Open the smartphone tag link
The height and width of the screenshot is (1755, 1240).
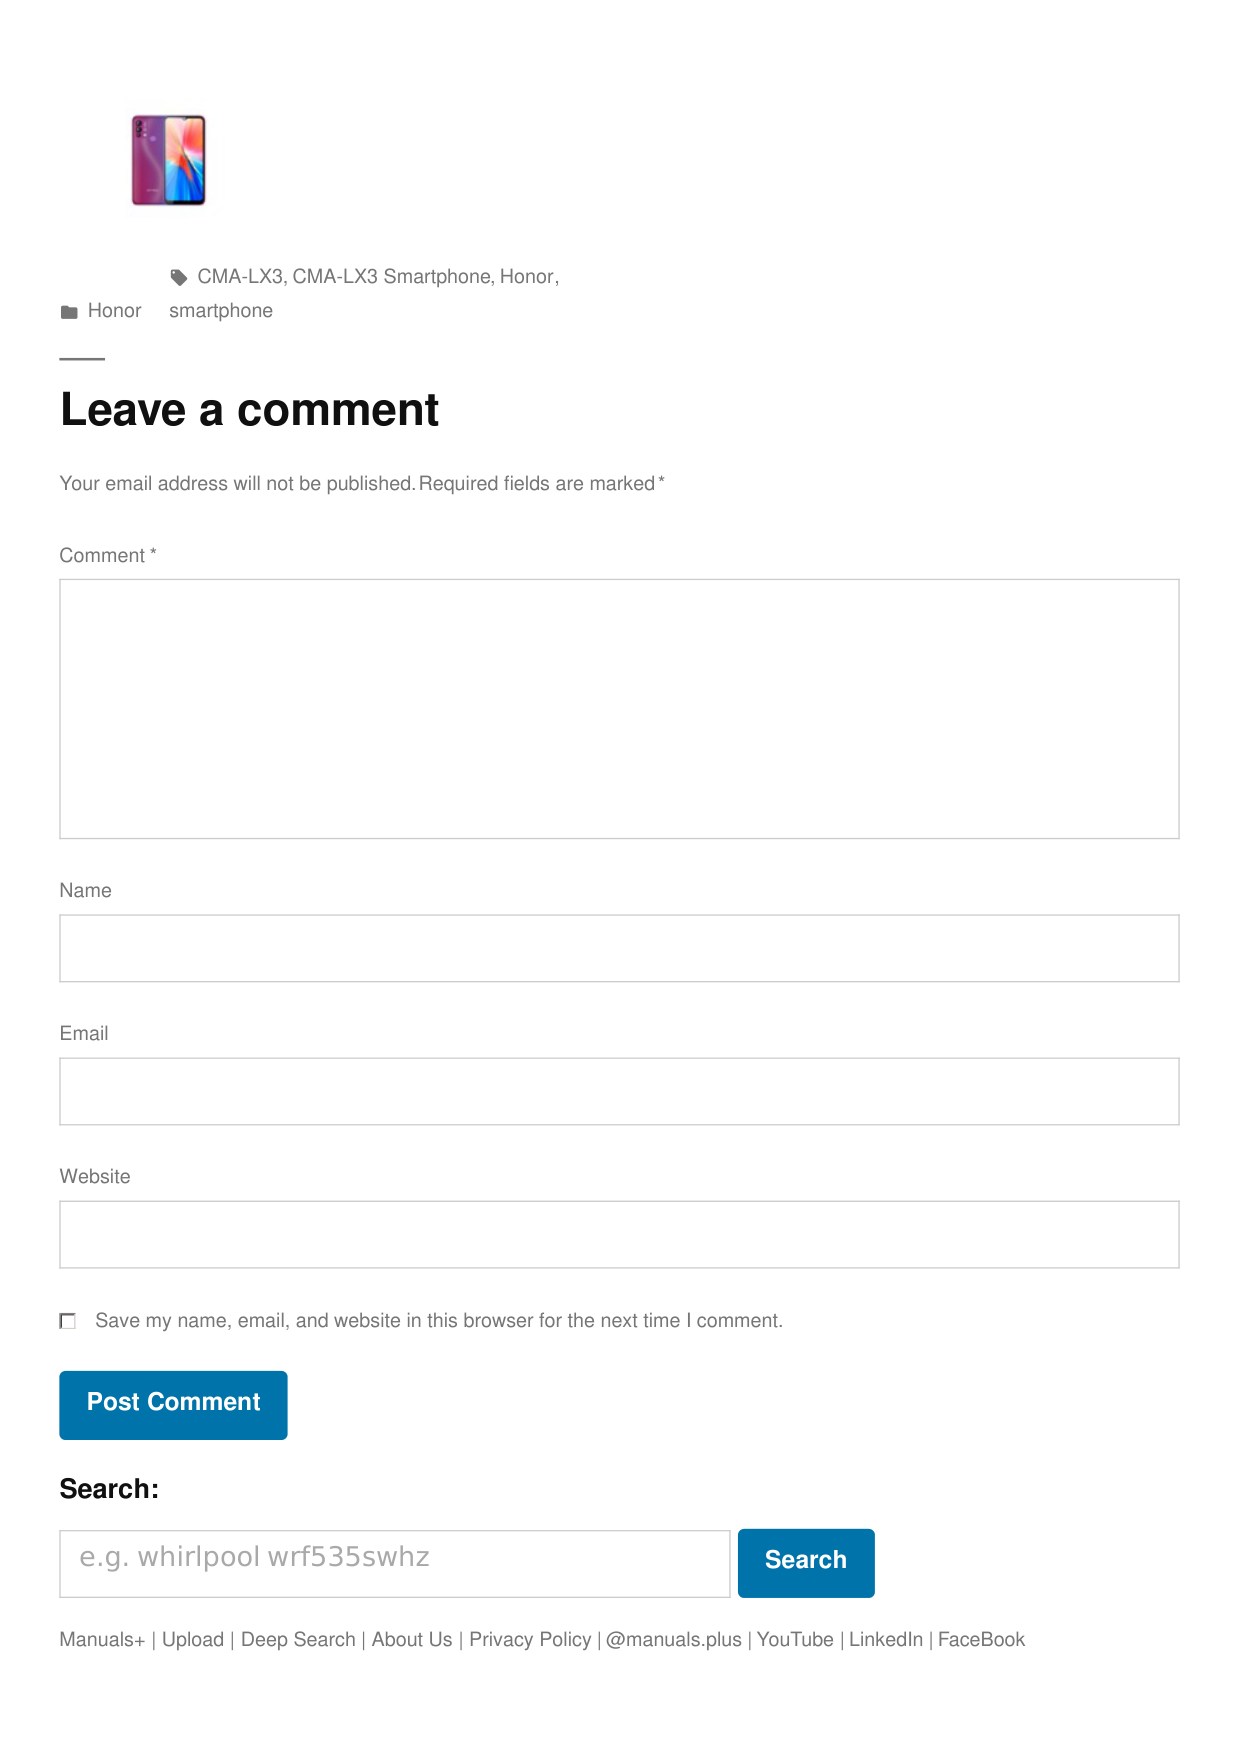221,311
